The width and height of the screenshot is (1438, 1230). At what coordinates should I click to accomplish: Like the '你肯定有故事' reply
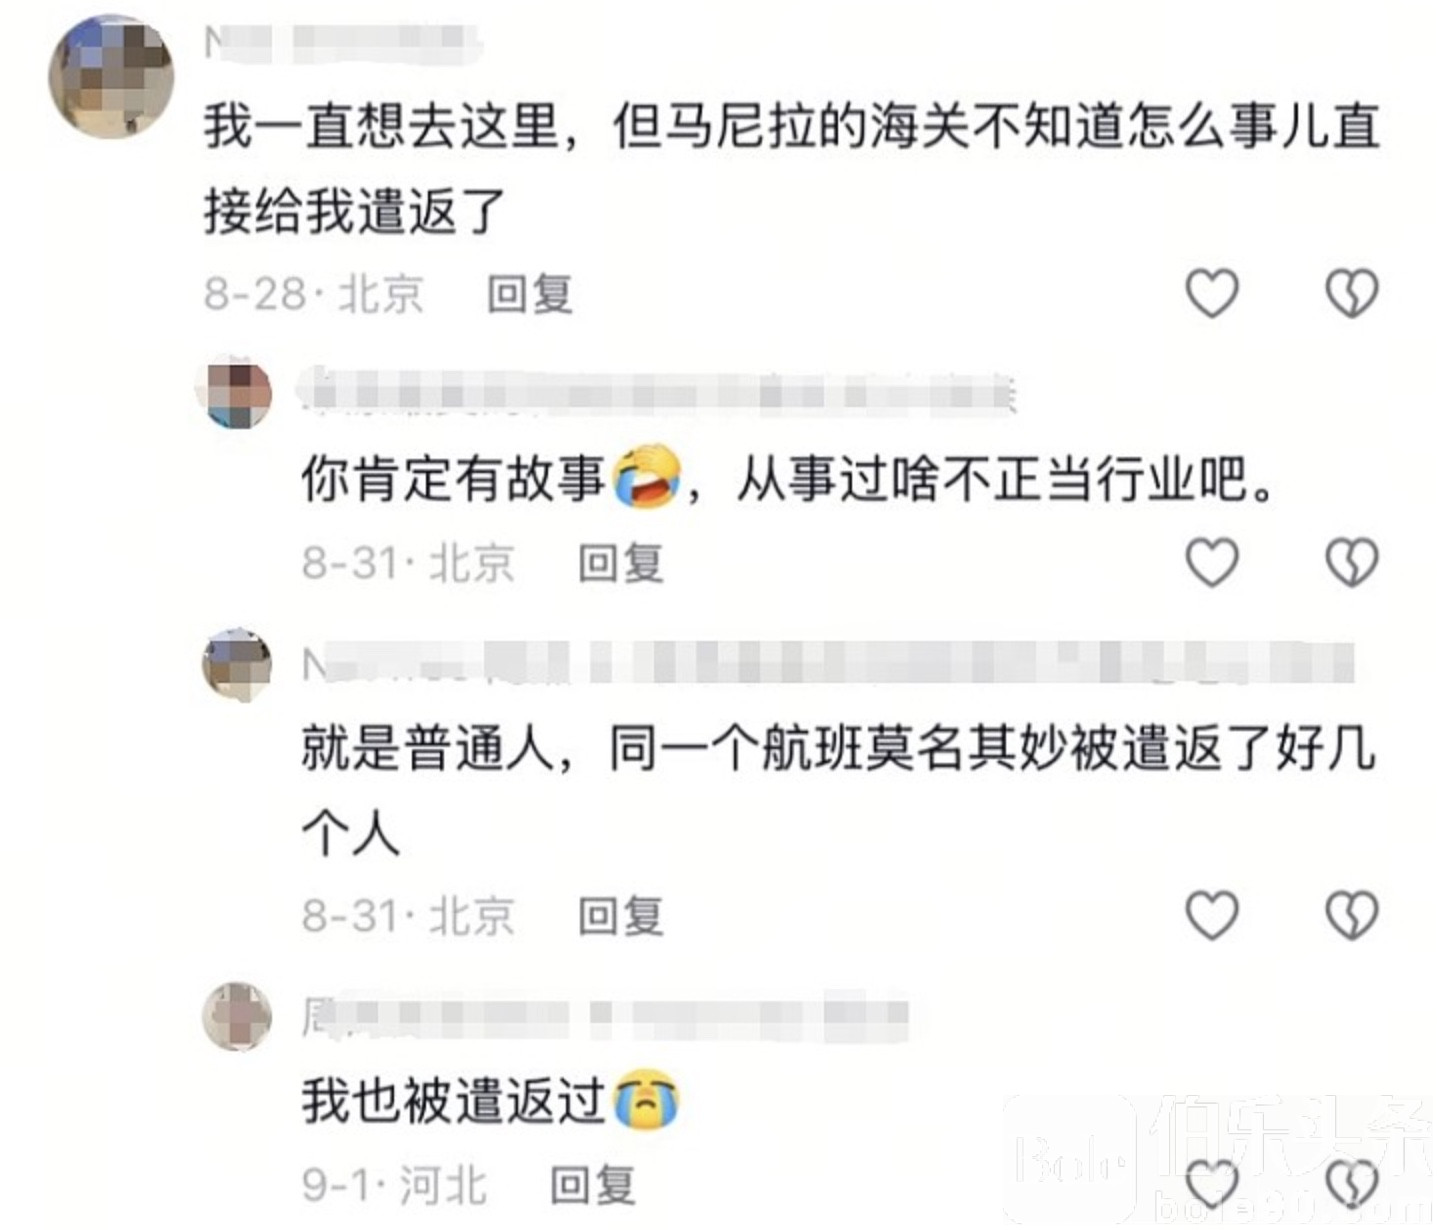[1212, 562]
